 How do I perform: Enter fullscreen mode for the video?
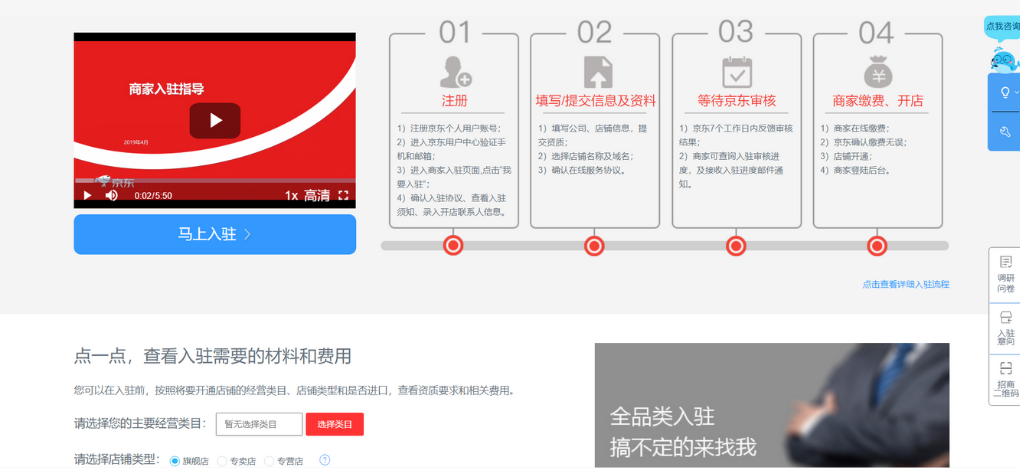[343, 196]
